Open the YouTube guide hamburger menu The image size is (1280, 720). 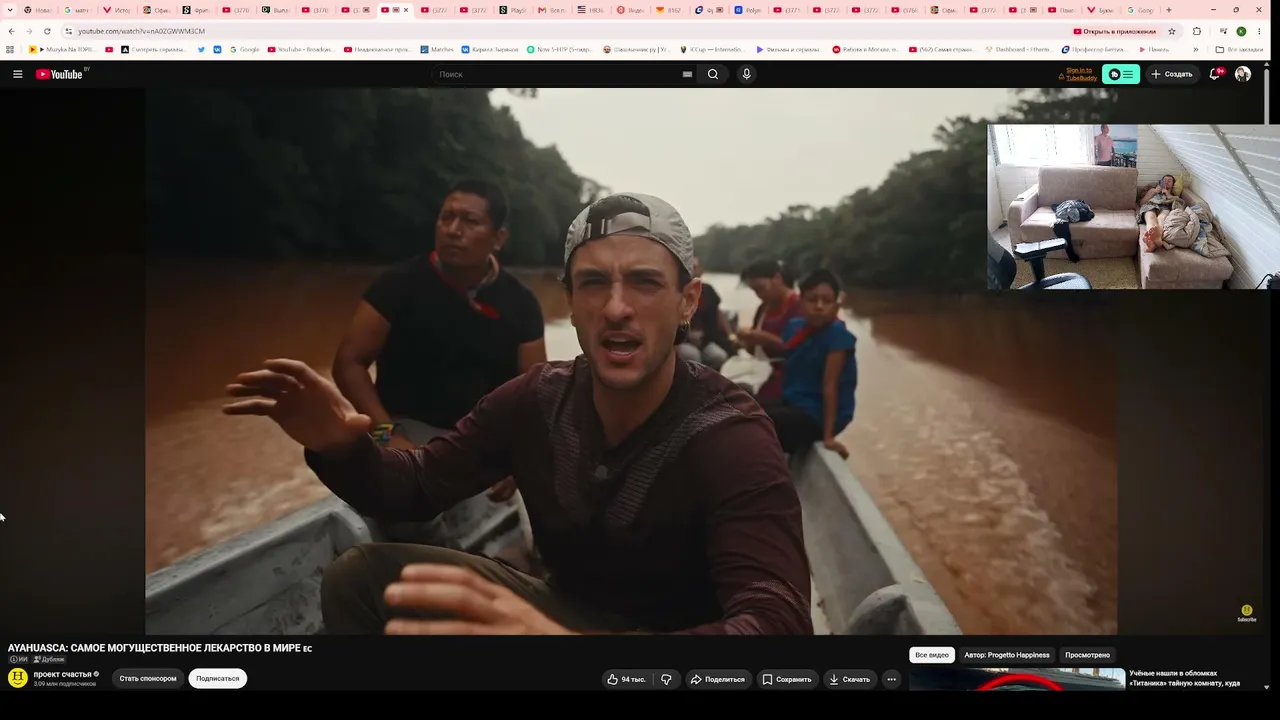pos(17,74)
